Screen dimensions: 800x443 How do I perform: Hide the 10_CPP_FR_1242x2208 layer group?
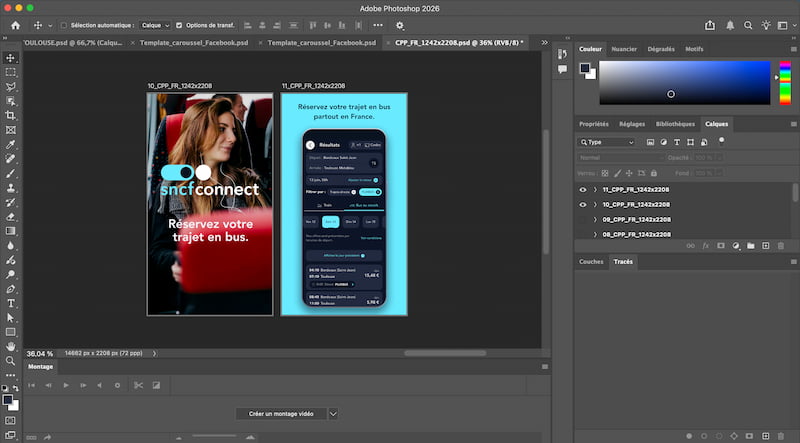pos(583,204)
